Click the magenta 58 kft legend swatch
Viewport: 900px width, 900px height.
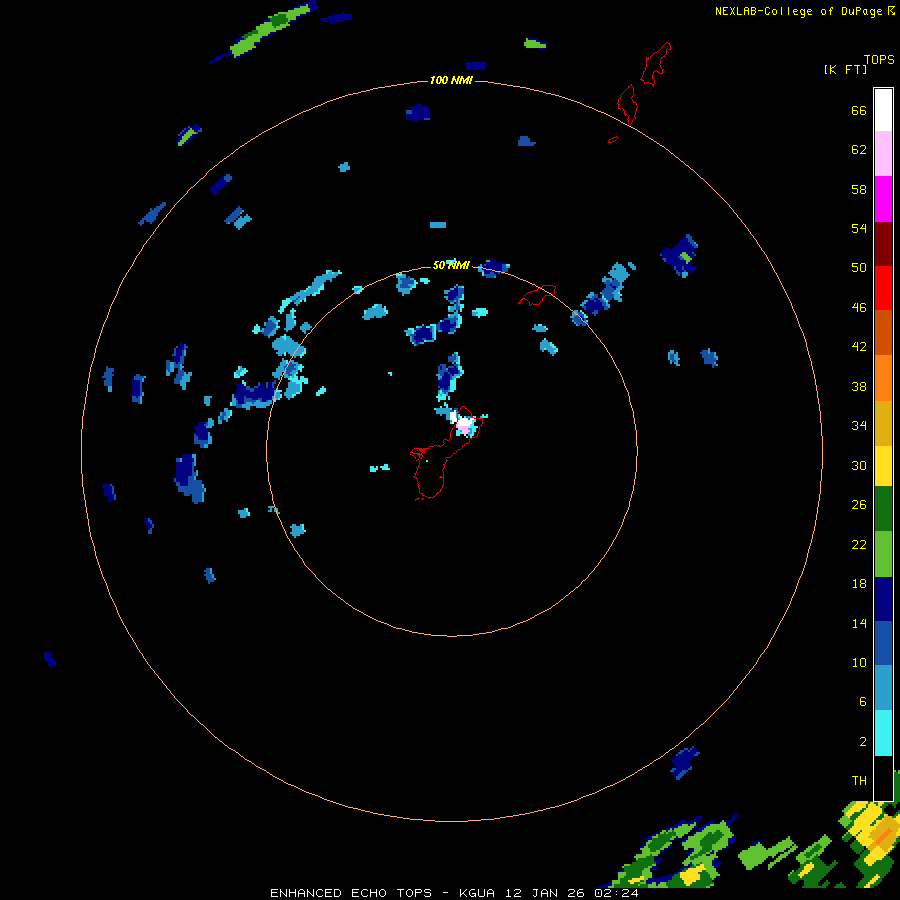pyautogui.click(x=883, y=199)
